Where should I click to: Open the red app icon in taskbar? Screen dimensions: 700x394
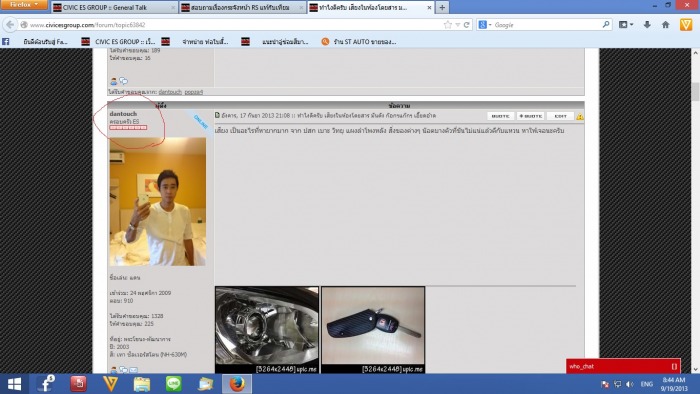tap(79, 384)
